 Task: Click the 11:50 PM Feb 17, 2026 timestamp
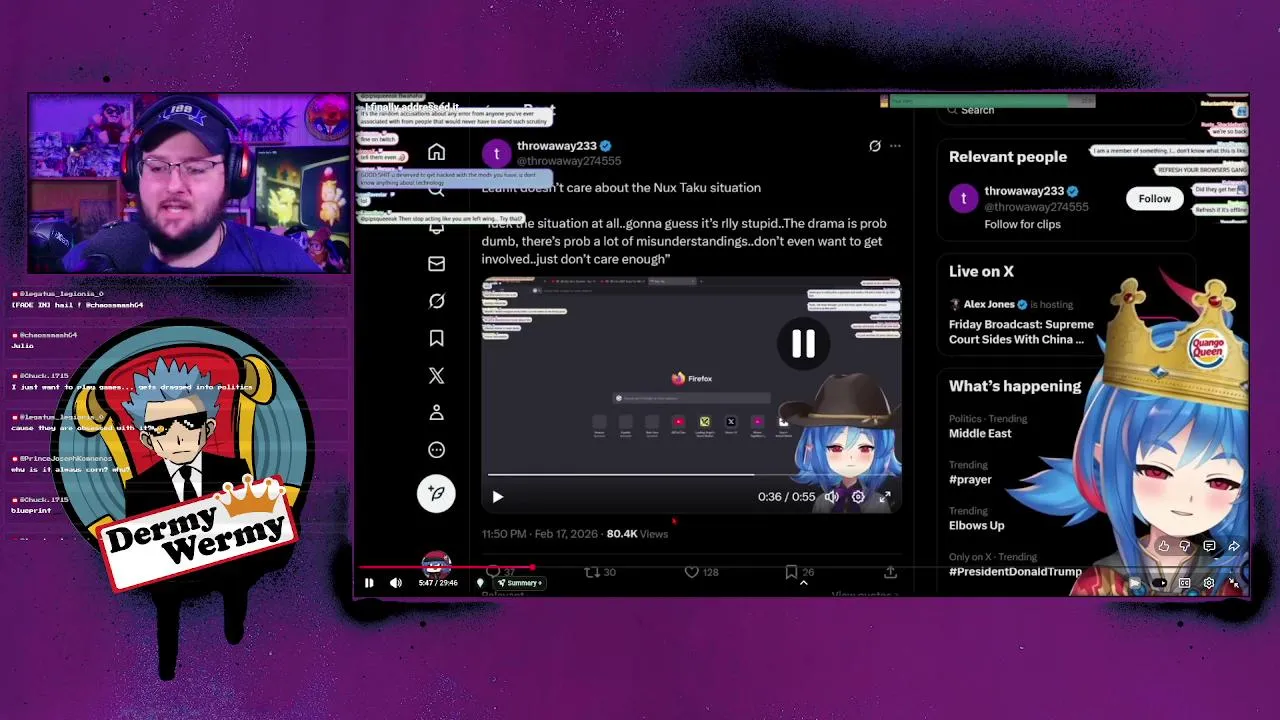pyautogui.click(x=540, y=534)
